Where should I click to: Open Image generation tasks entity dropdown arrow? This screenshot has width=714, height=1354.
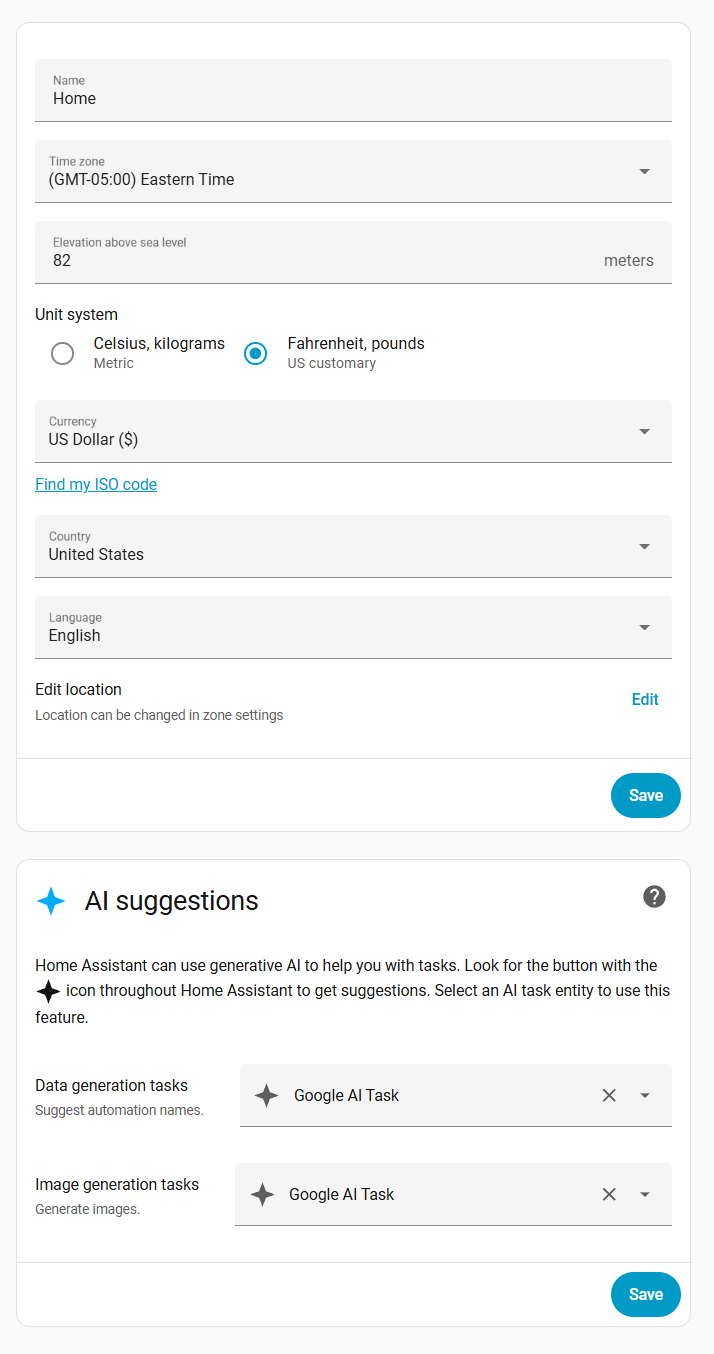pyautogui.click(x=645, y=1194)
